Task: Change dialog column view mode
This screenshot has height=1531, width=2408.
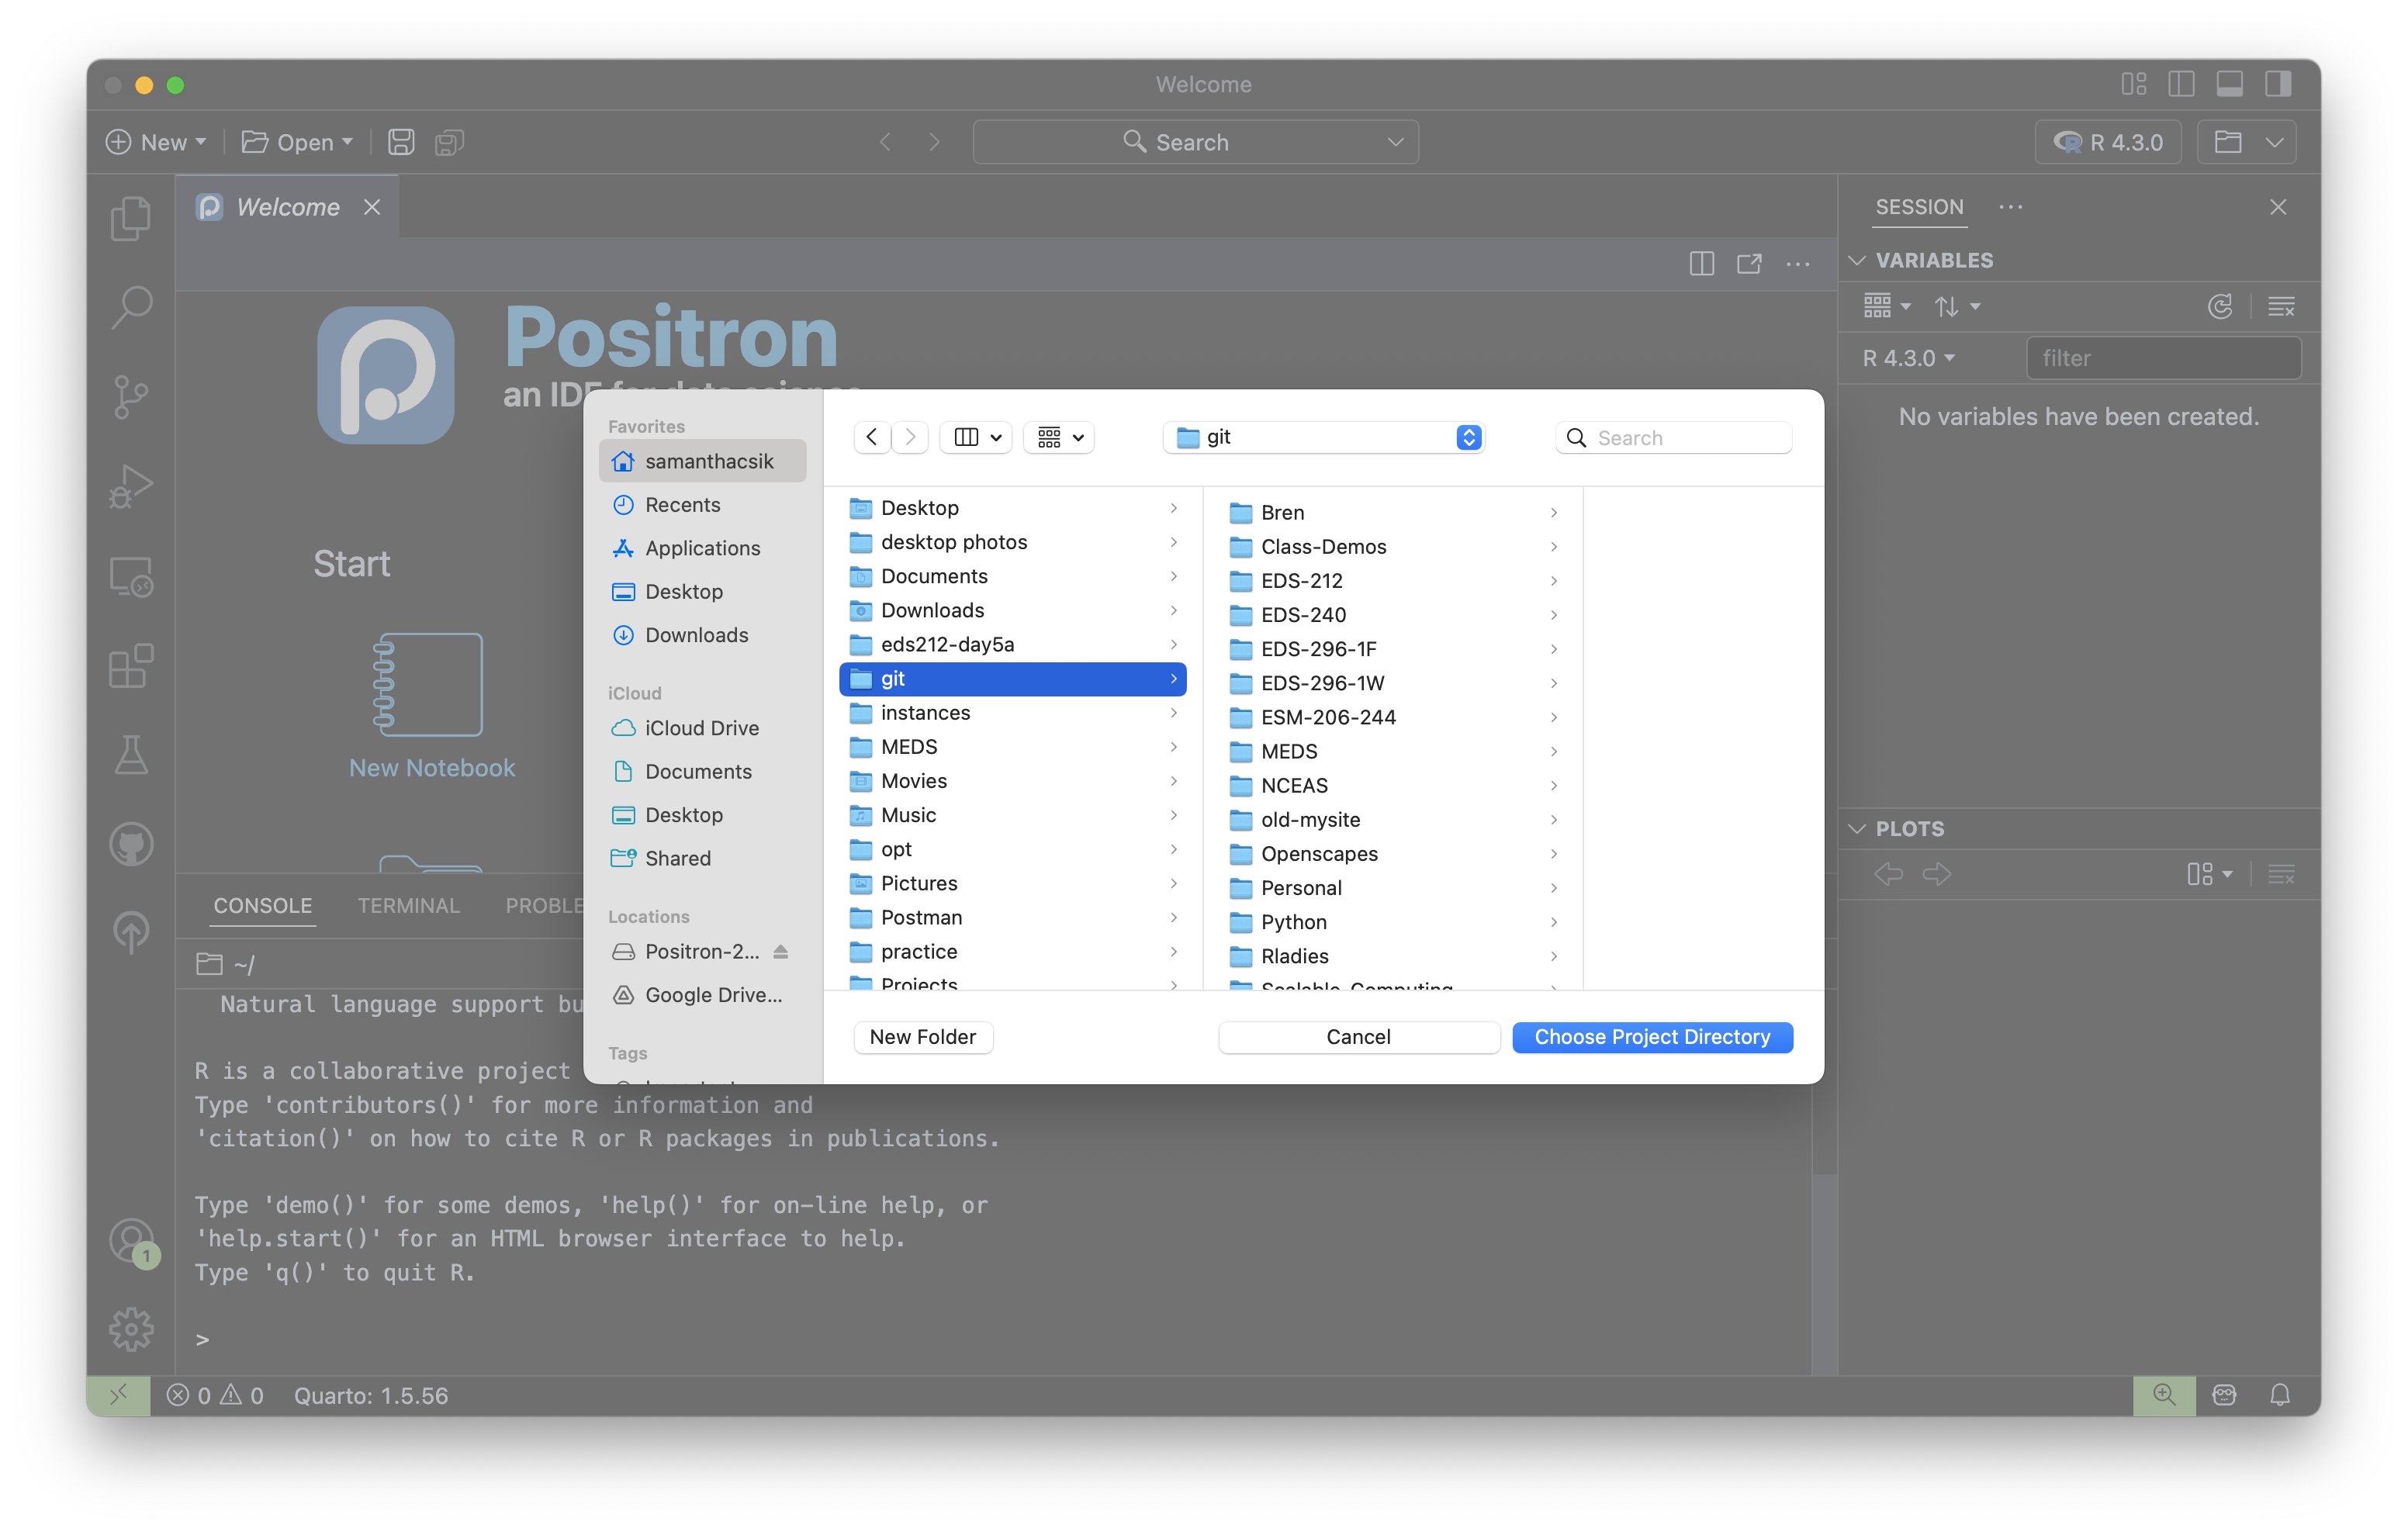Action: click(977, 437)
